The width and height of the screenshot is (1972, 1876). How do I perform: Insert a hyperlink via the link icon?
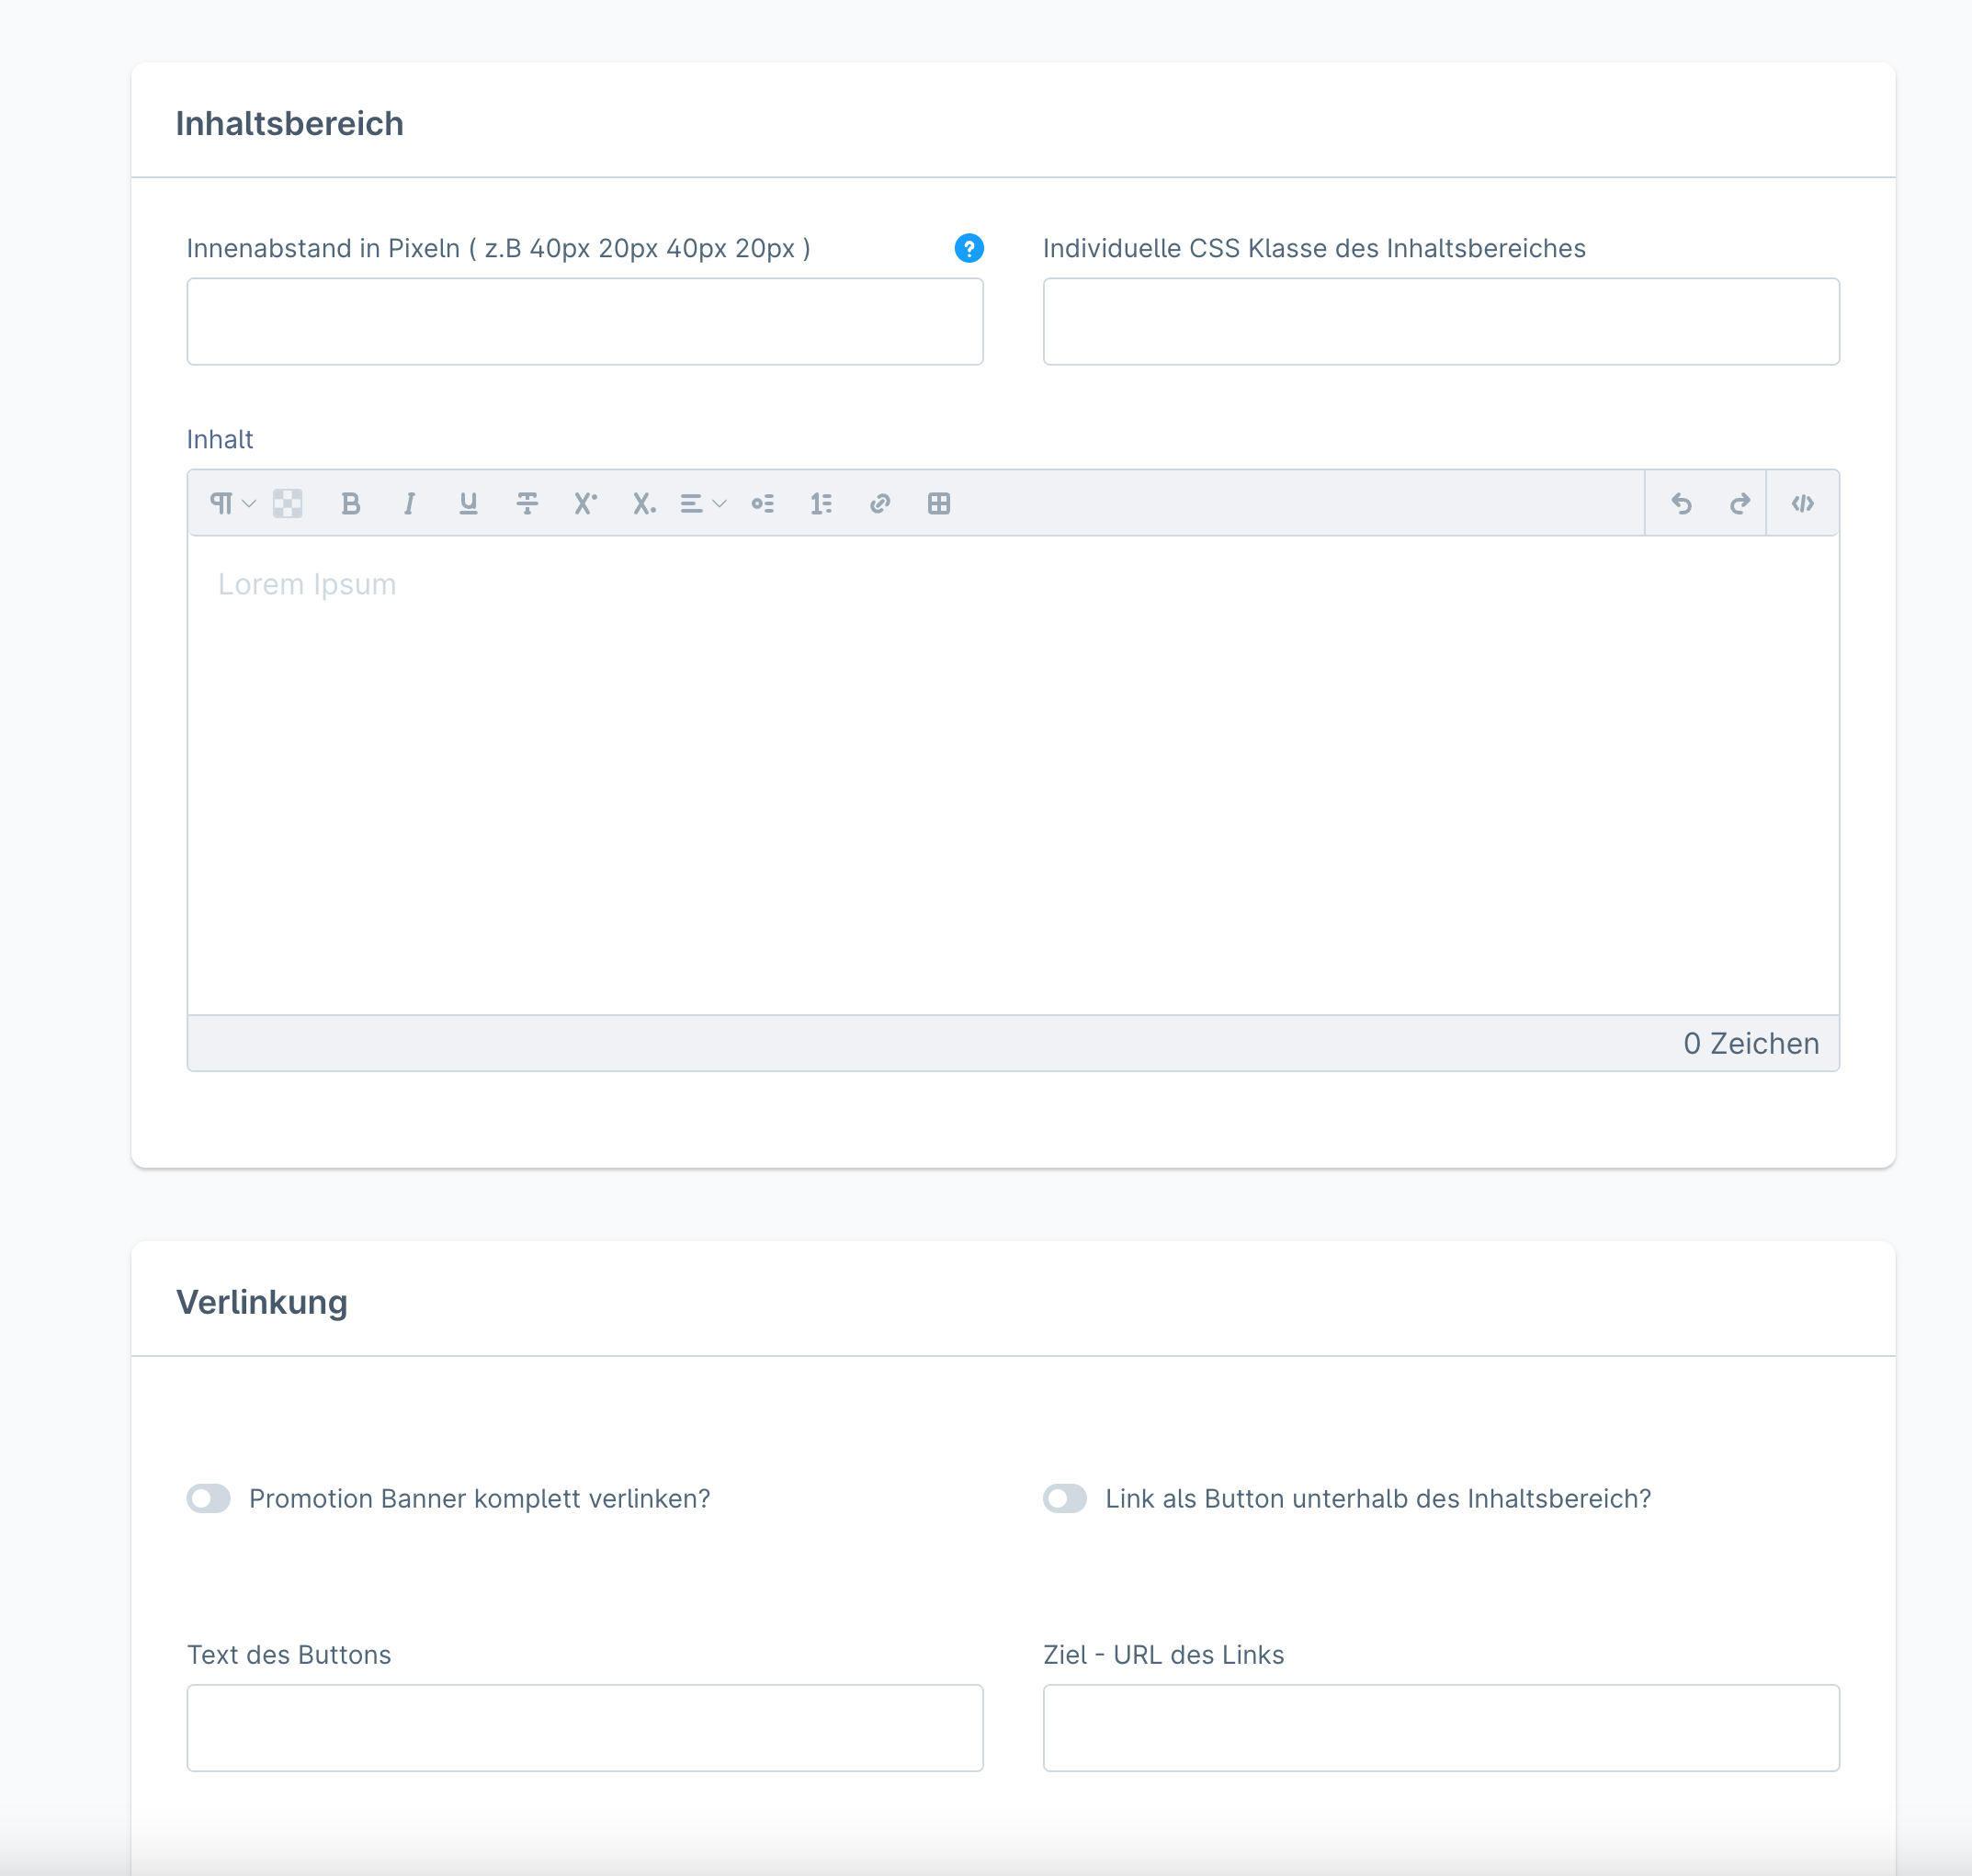(880, 503)
